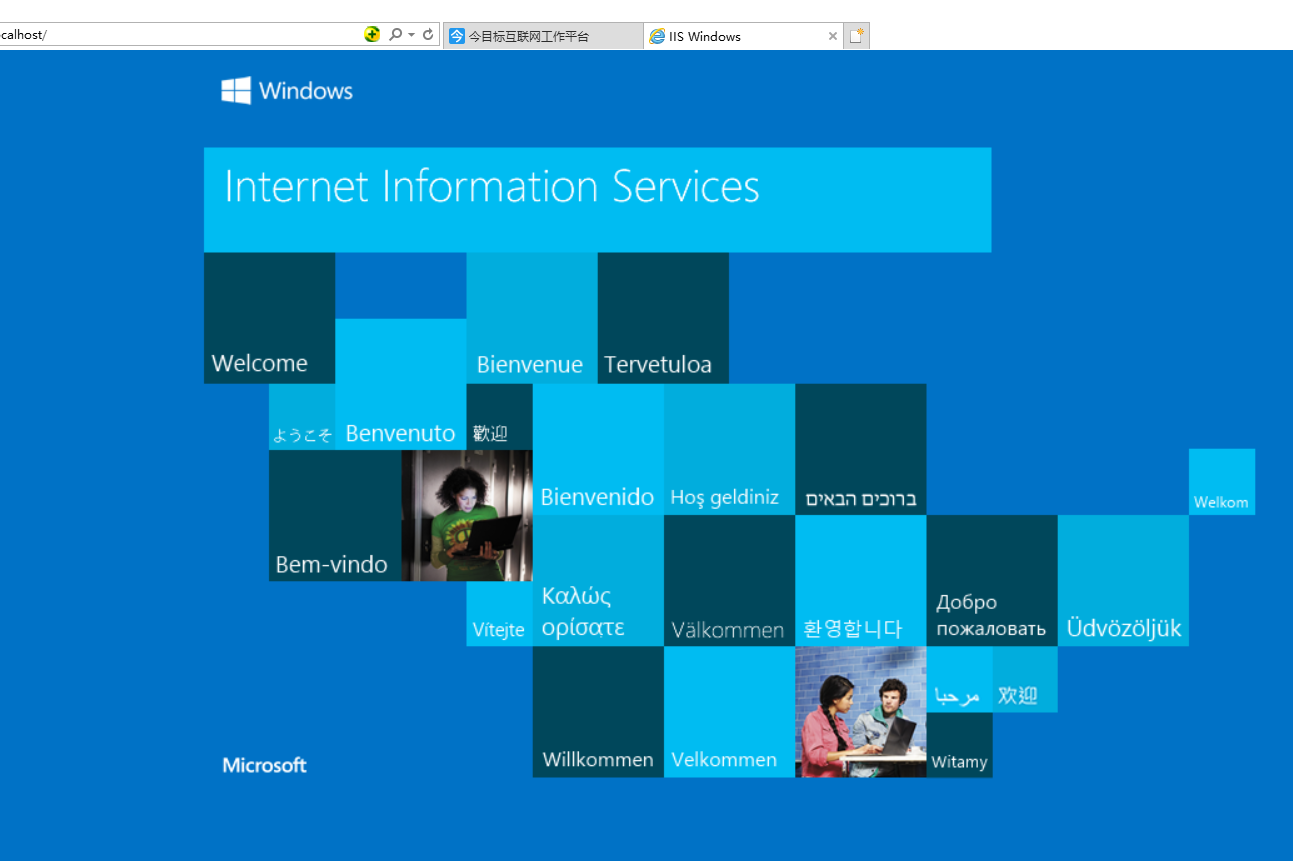Viewport: 1293px width, 861px height.
Task: Switch to the 今目标互联网工作平台 tab
Action: (x=542, y=36)
